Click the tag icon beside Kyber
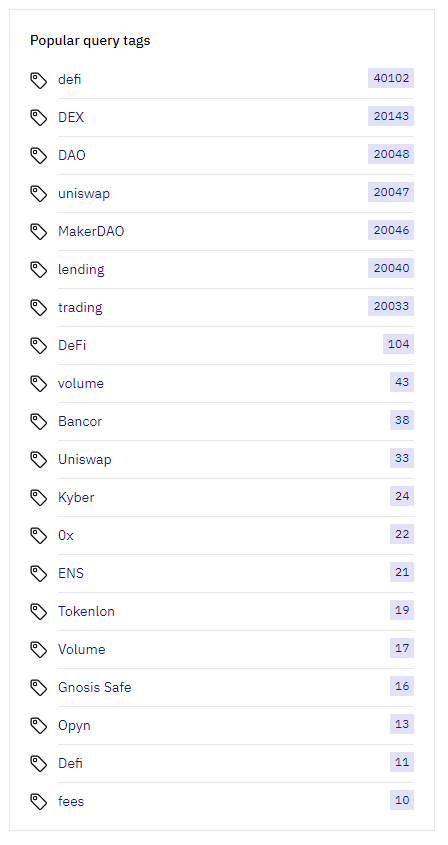Image resolution: width=448 pixels, height=845 pixels. (38, 497)
